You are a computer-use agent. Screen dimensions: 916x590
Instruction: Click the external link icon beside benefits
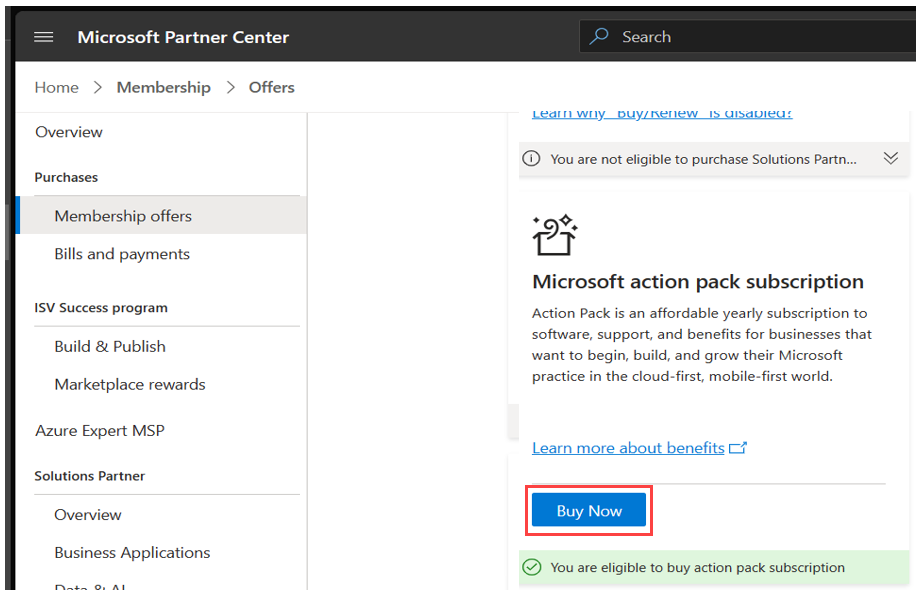pos(738,447)
